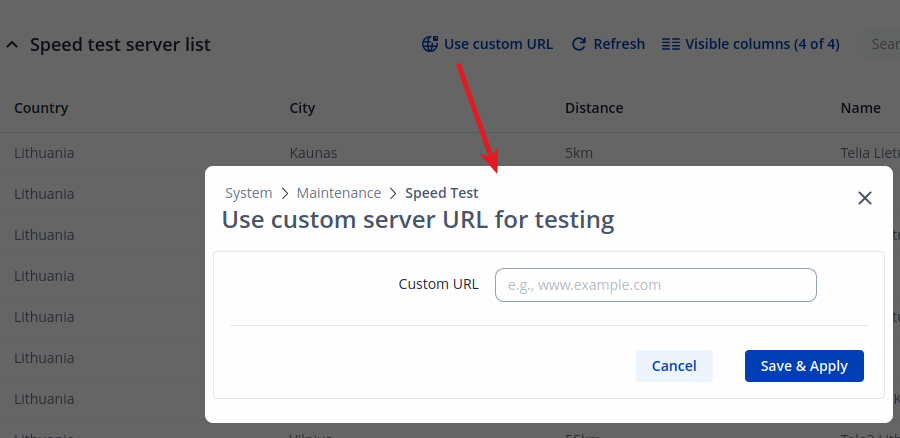This screenshot has height=438, width=900.
Task: Sort by the Country column header
Action: (x=41, y=108)
